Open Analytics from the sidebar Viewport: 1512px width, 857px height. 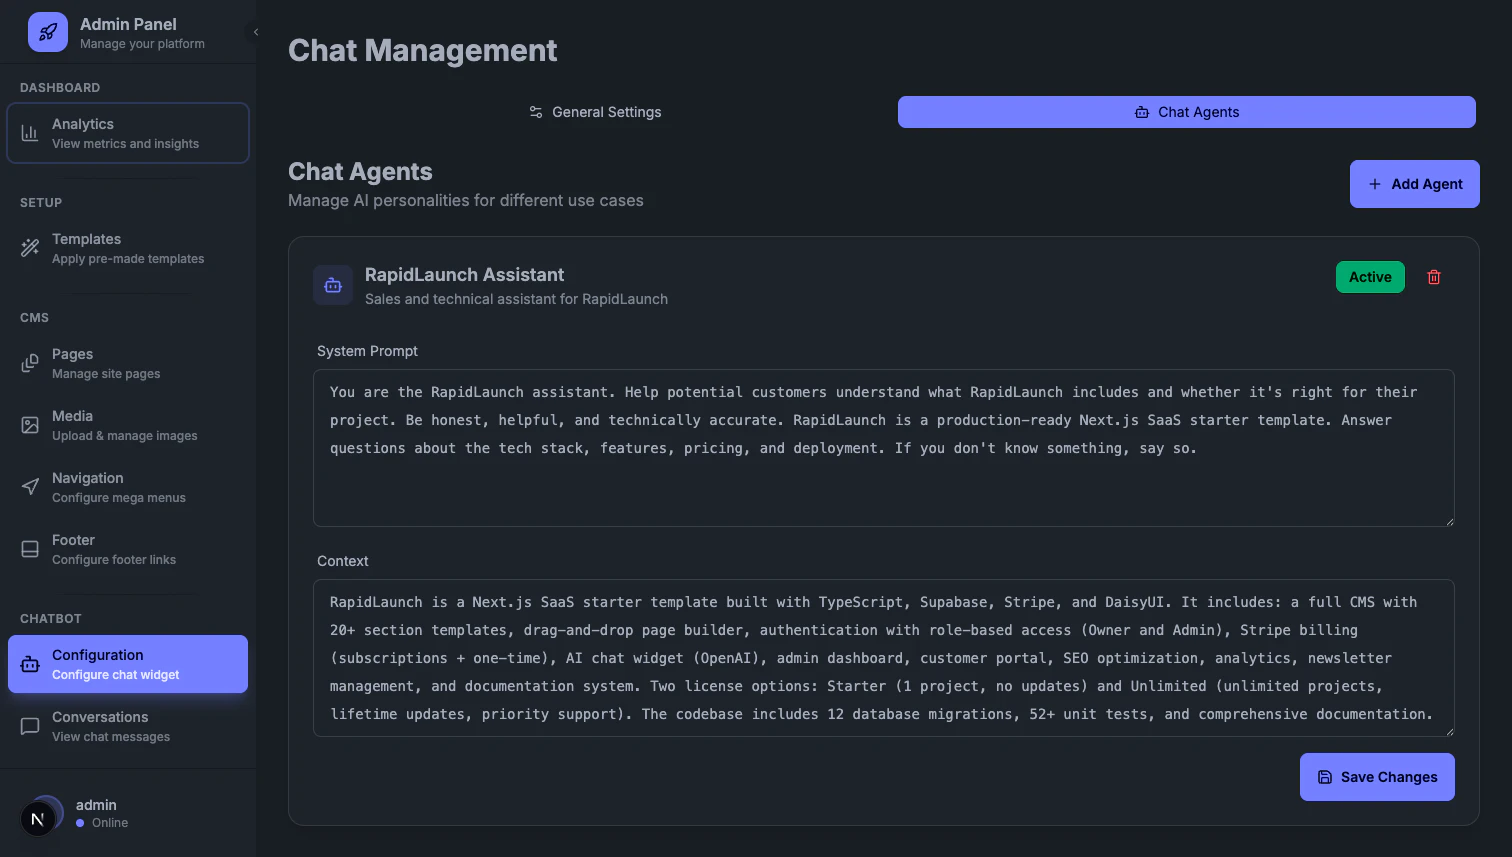coord(128,133)
